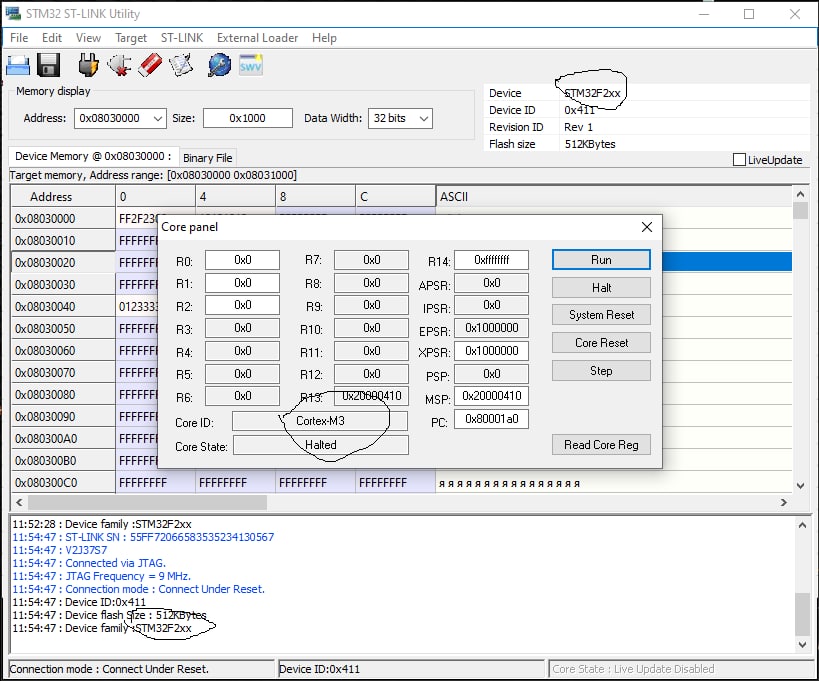This screenshot has width=819, height=681.
Task: Click Core Reset button
Action: (601, 343)
